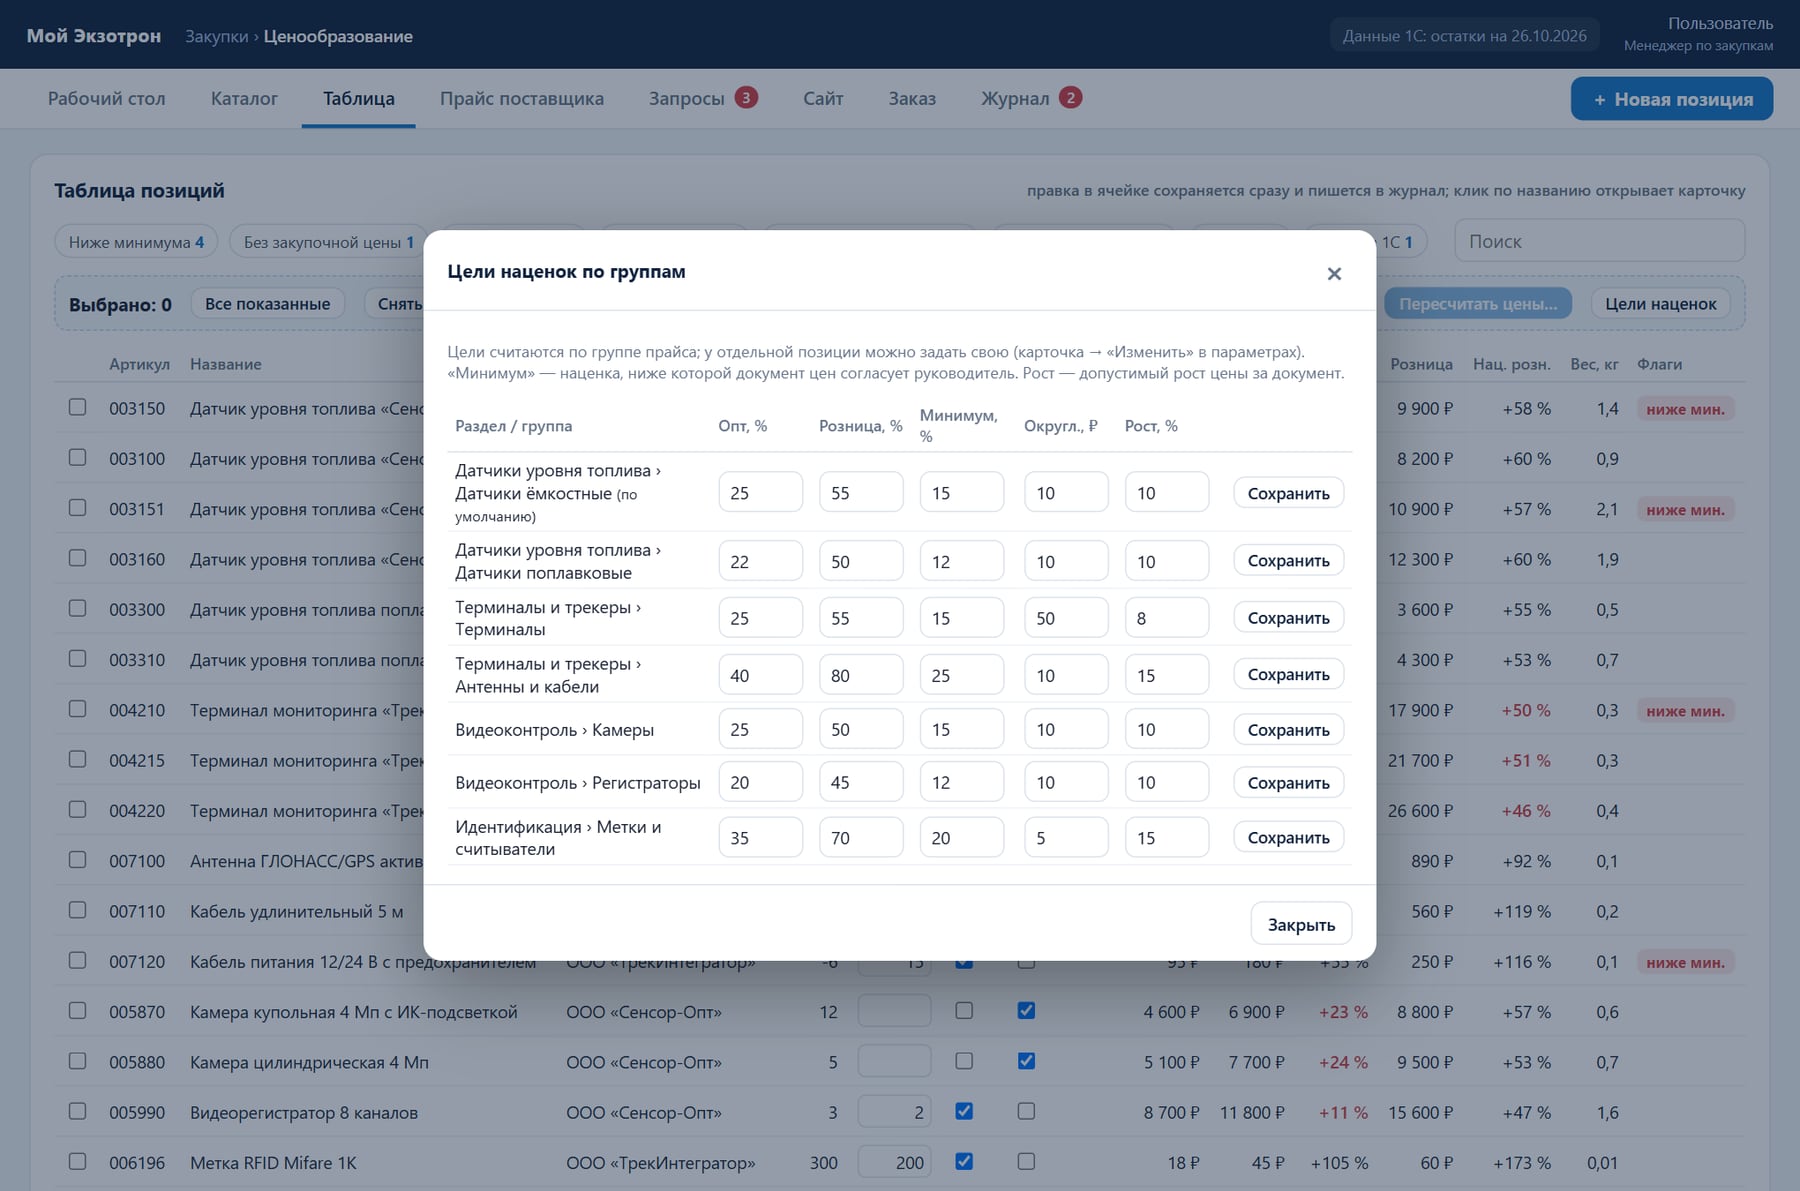1800x1191 pixels.
Task: Toggle the first checked box in row 005990
Action: [964, 1111]
